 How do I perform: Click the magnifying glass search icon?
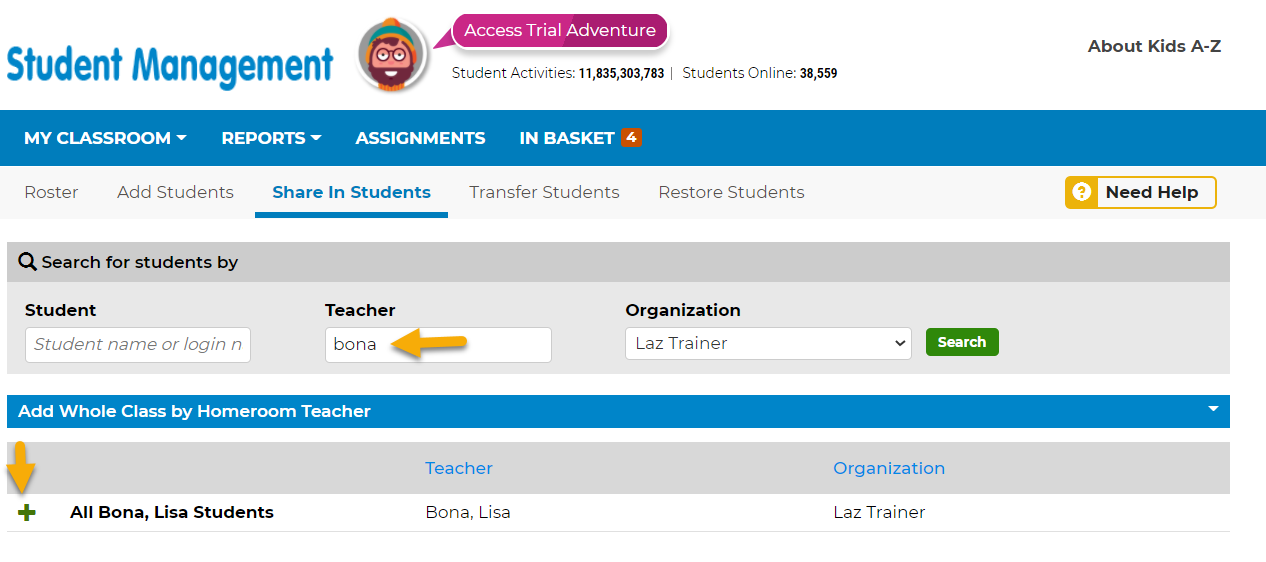[28, 263]
